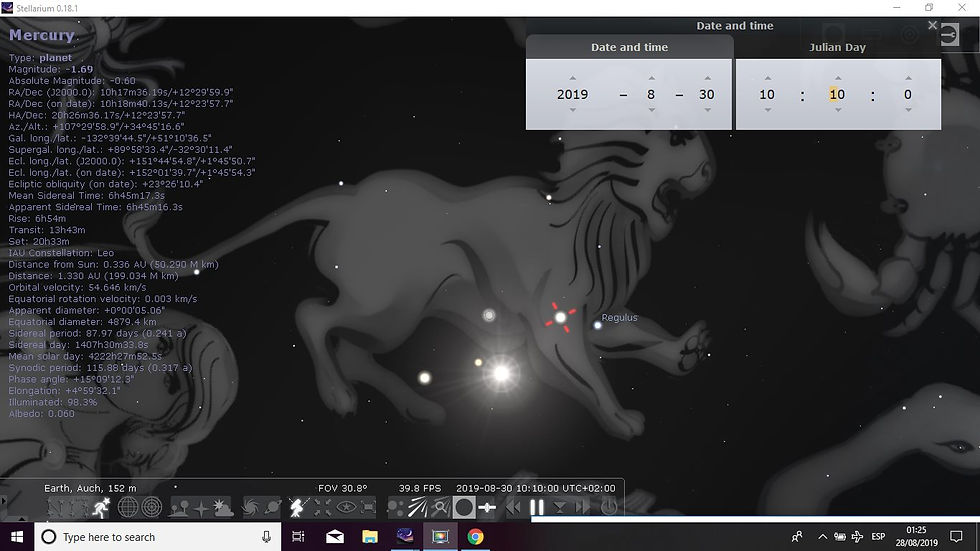Click the 'IAU Constellation: Leo' line
This screenshot has width=980, height=551.
[x=61, y=253]
